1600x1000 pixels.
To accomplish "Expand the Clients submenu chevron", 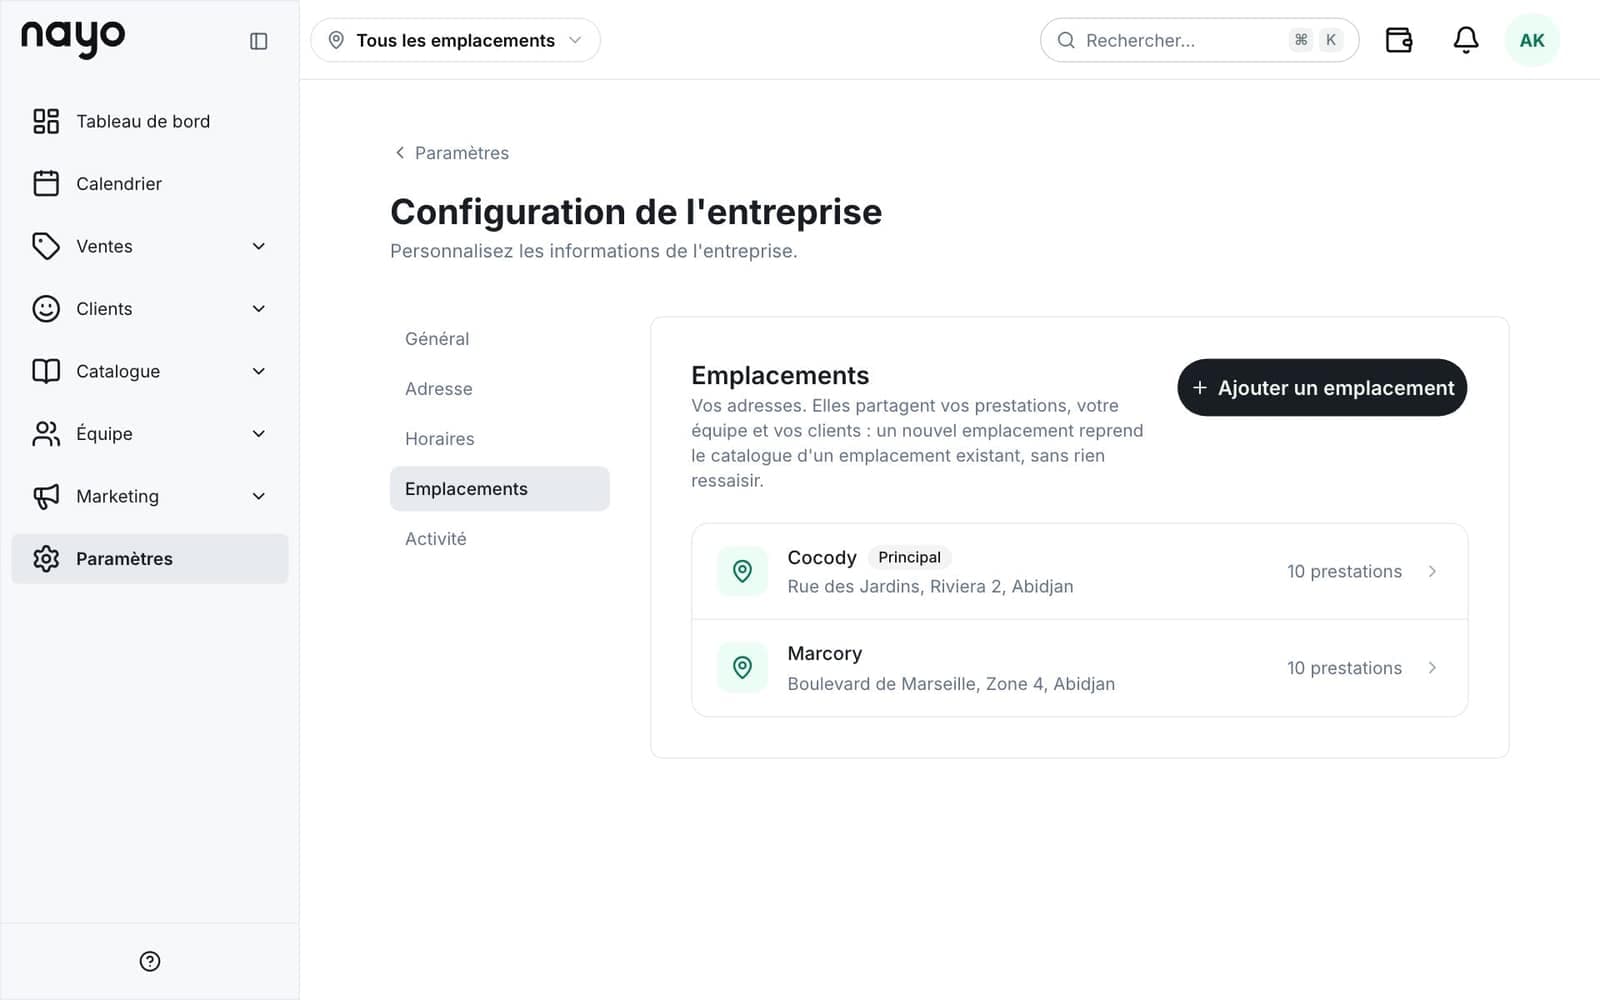I will (258, 308).
